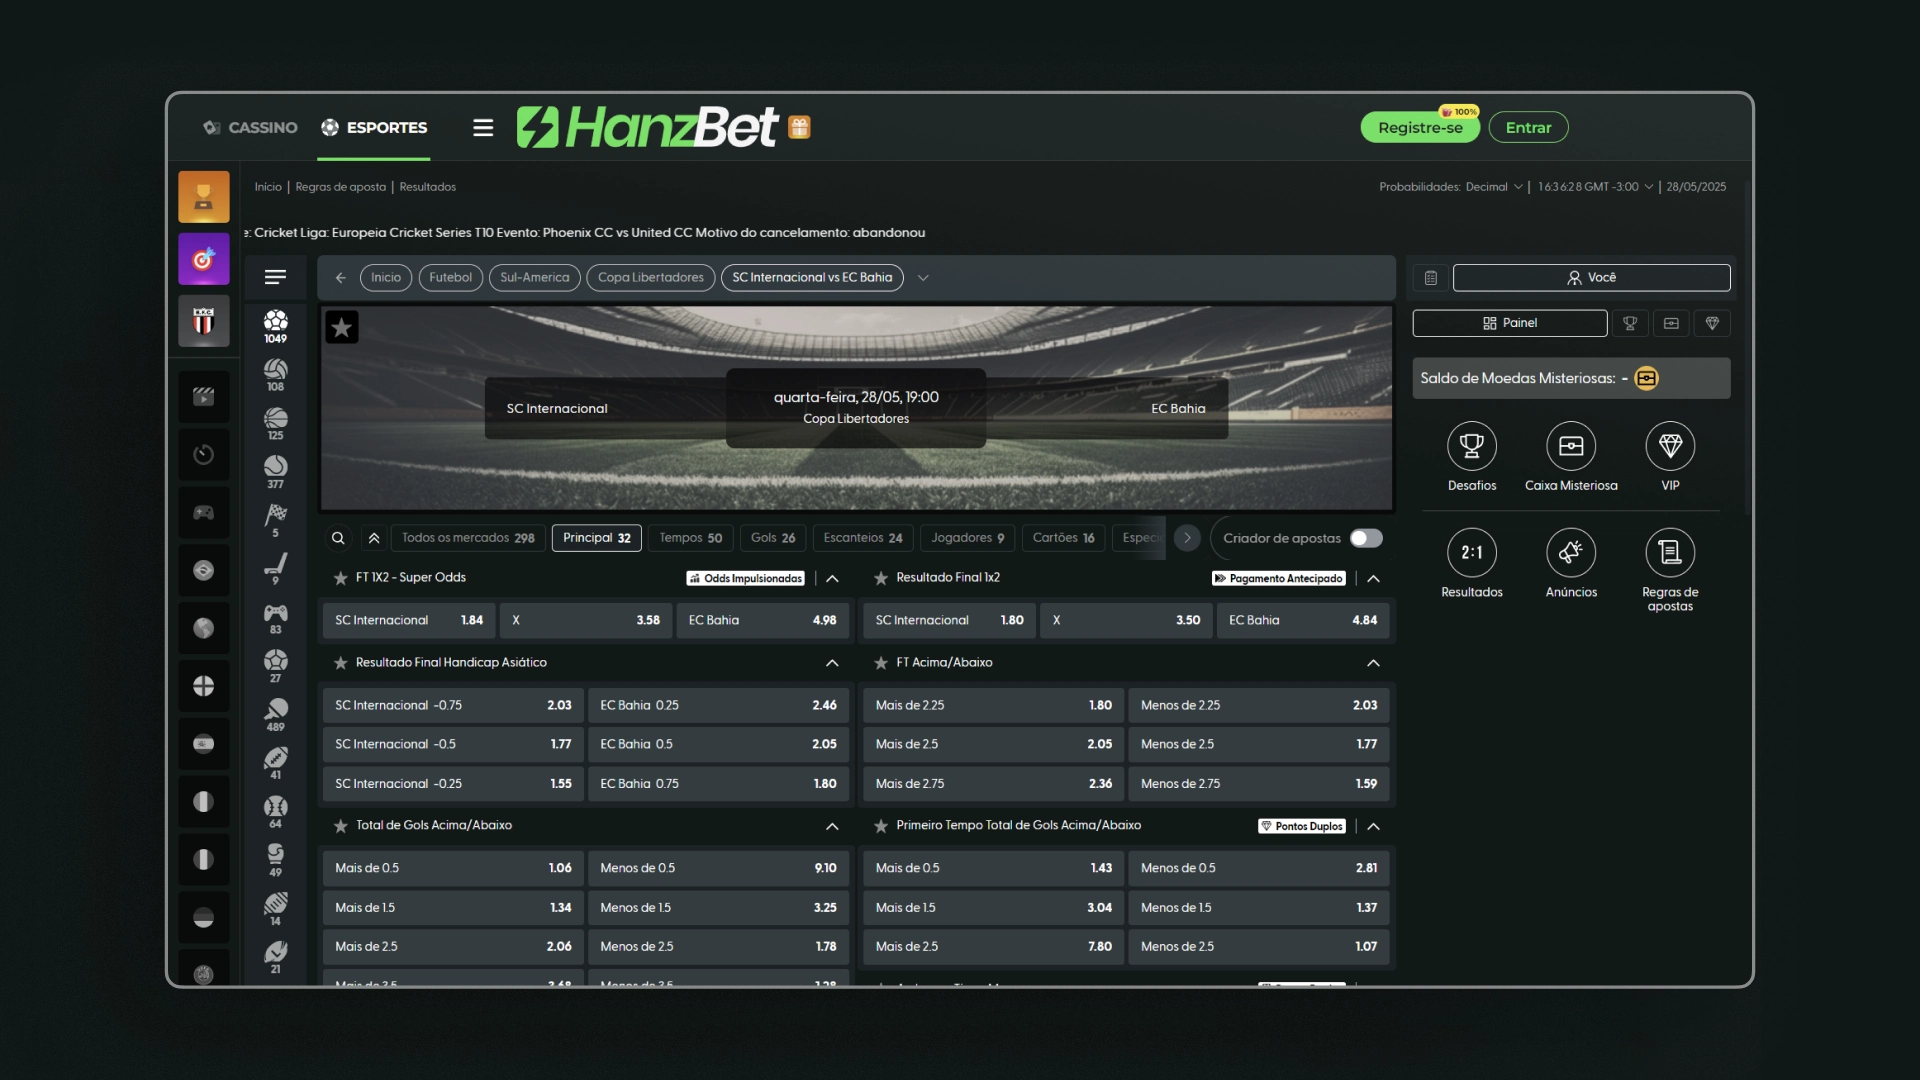Image resolution: width=1920 pixels, height=1080 pixels.
Task: Click the Copa Libertadores breadcrumb pill
Action: [x=651, y=278]
